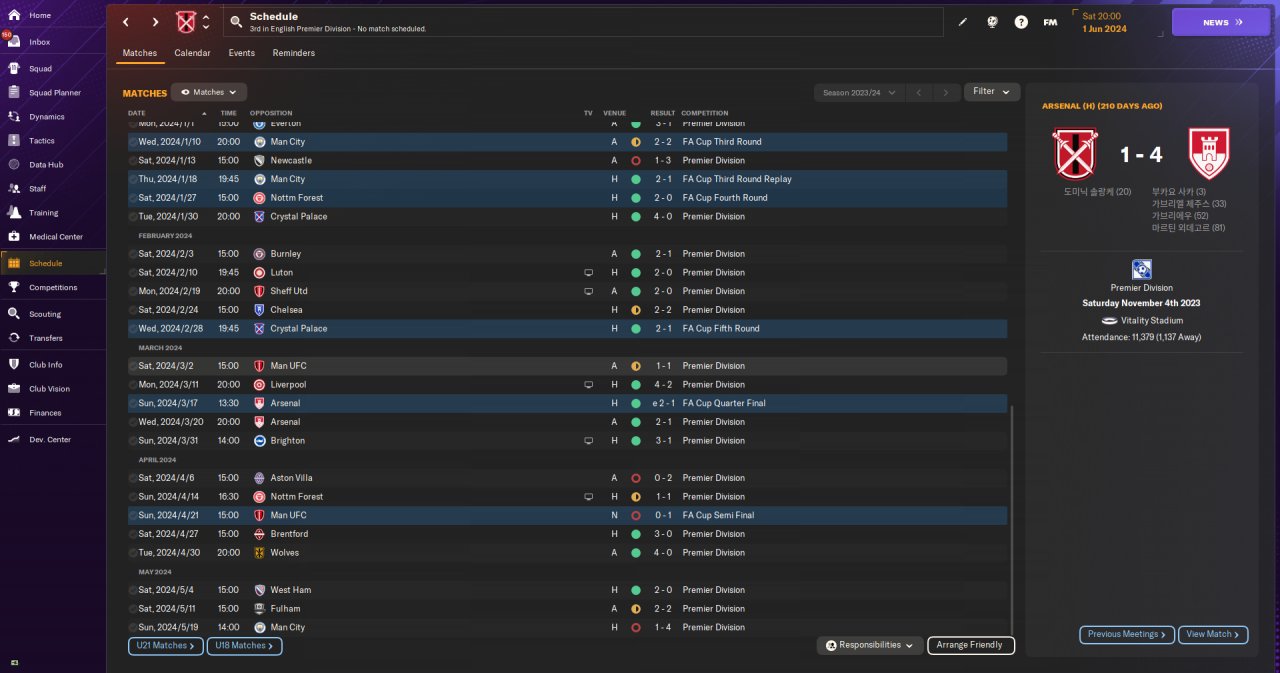This screenshot has height=673, width=1280.
Task: Click Arrange Friendly button
Action: pos(971,645)
